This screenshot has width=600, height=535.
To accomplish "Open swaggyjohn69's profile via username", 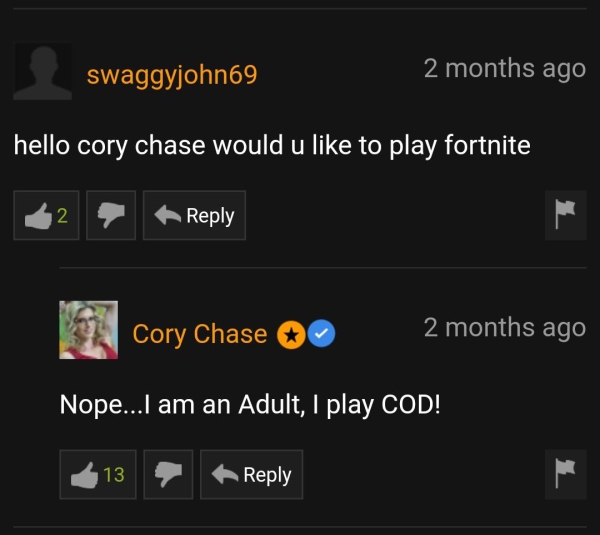I will pos(172,75).
